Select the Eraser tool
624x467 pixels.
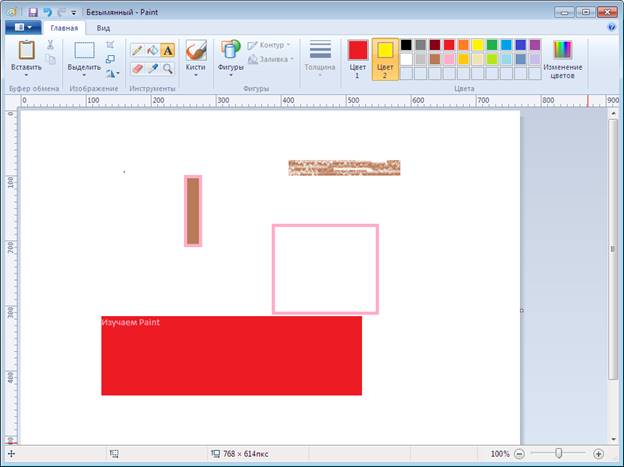pos(137,68)
